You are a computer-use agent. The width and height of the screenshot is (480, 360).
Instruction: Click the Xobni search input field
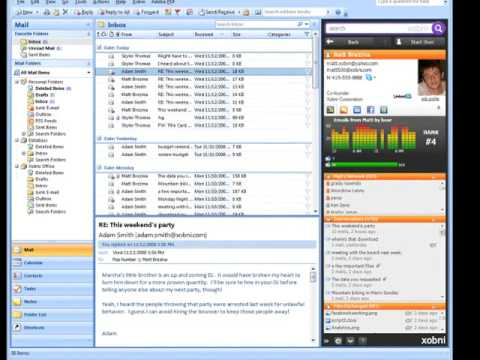tap(379, 29)
